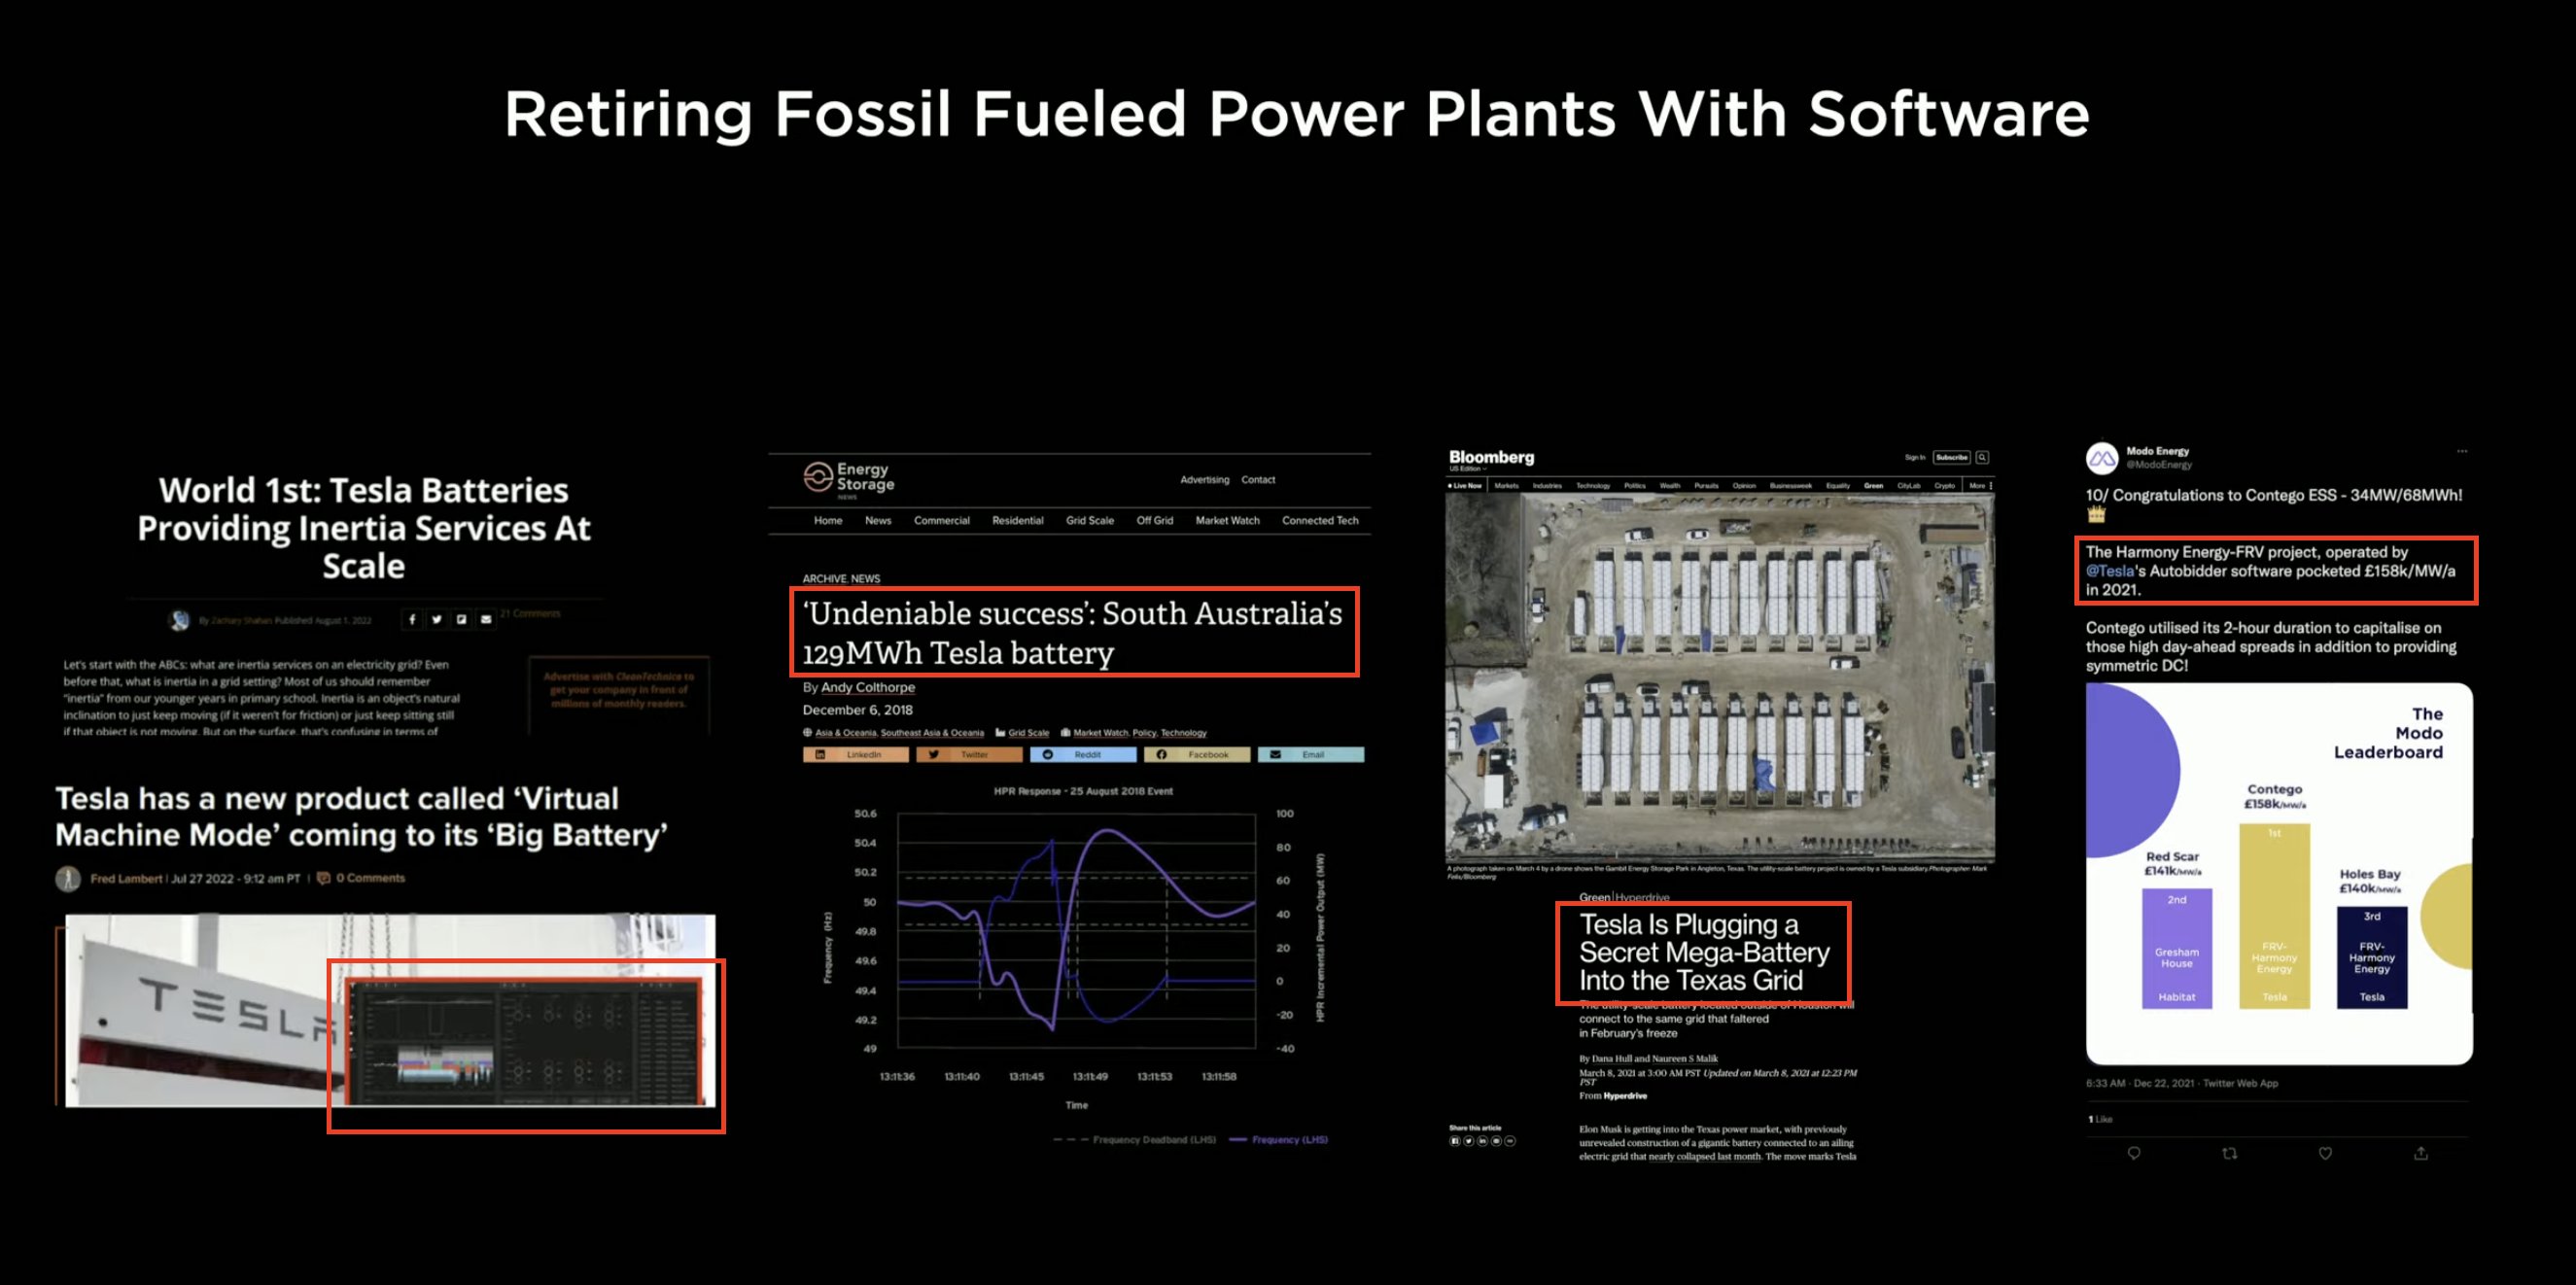Open News in Energy Storage navigation

pos(878,521)
